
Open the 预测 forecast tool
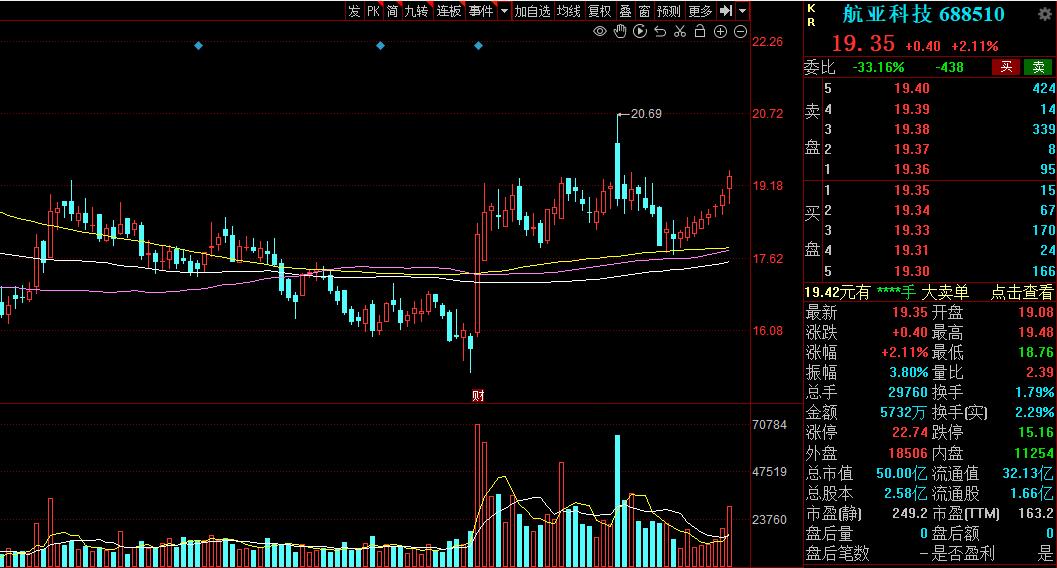point(669,11)
